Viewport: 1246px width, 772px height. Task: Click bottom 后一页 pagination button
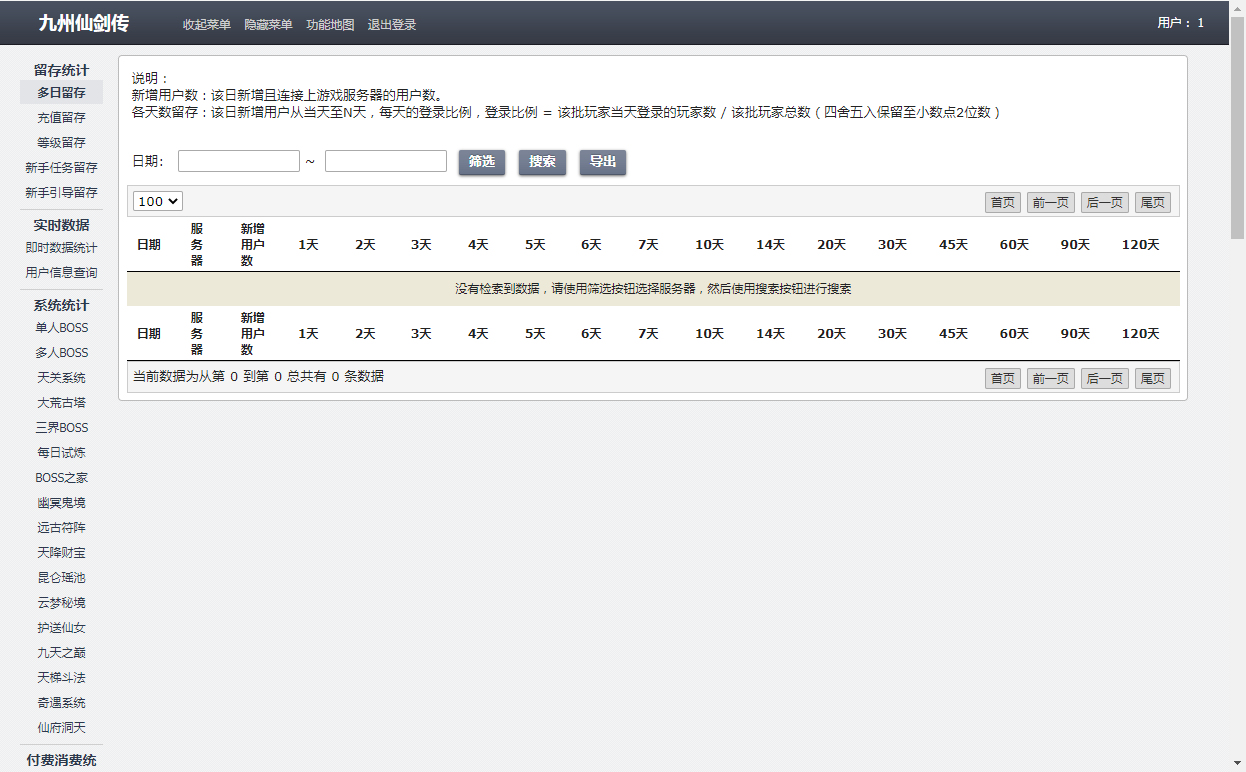[1105, 378]
